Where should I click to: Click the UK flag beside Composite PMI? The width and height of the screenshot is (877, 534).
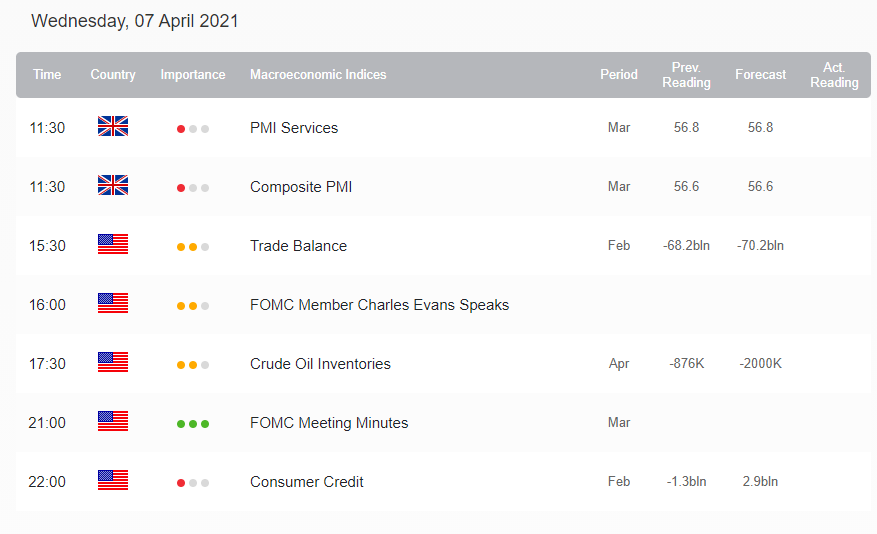113,186
